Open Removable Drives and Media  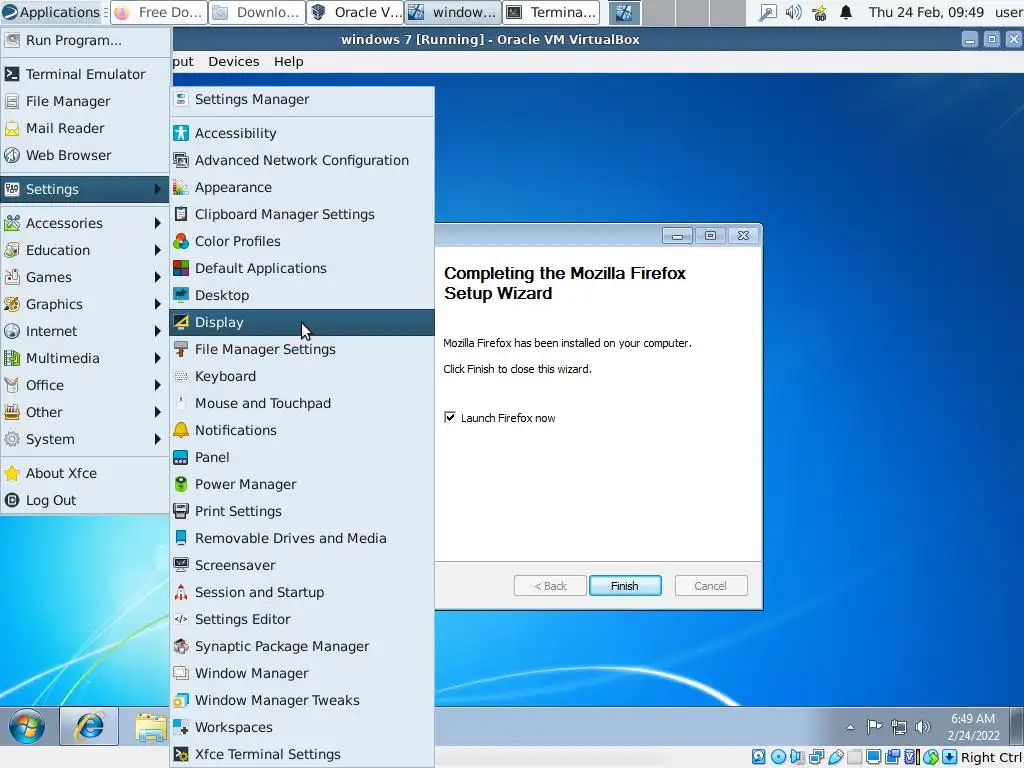302,538
